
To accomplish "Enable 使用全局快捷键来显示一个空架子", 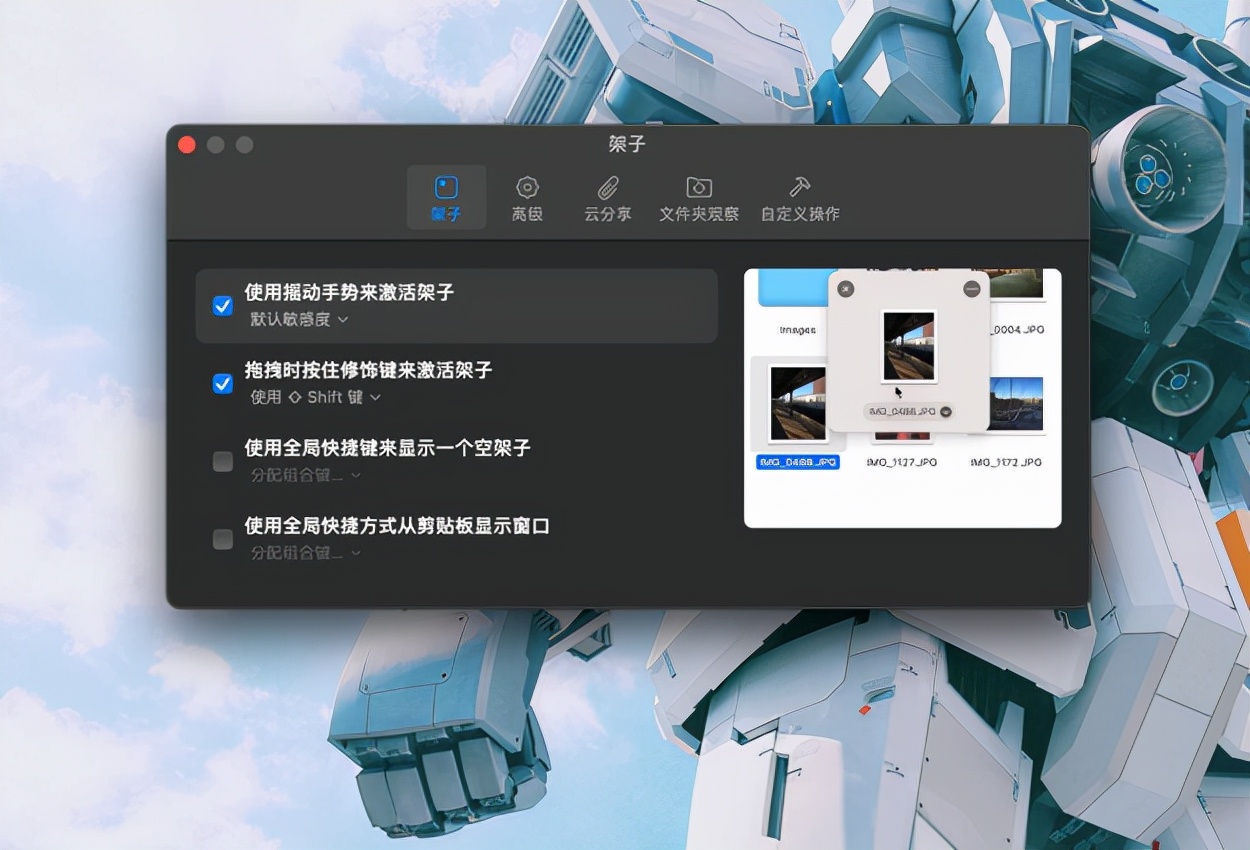I will 222,461.
